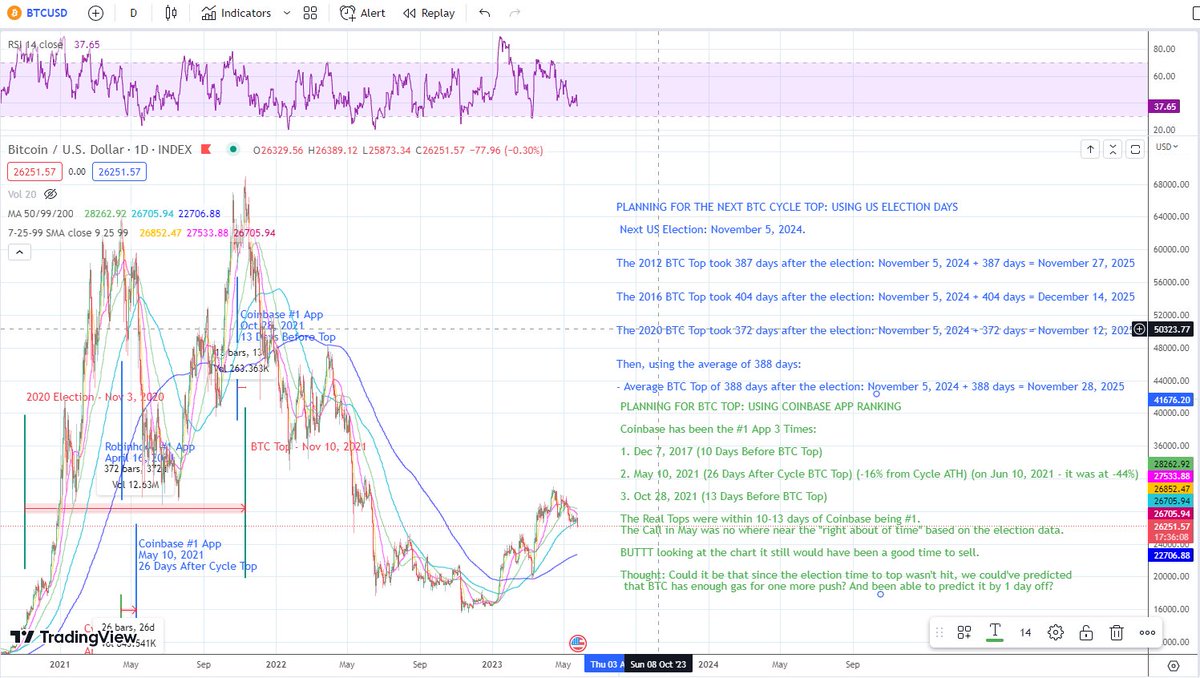Create a new Alert
Screen dimensions: 1200x678
(x=363, y=13)
